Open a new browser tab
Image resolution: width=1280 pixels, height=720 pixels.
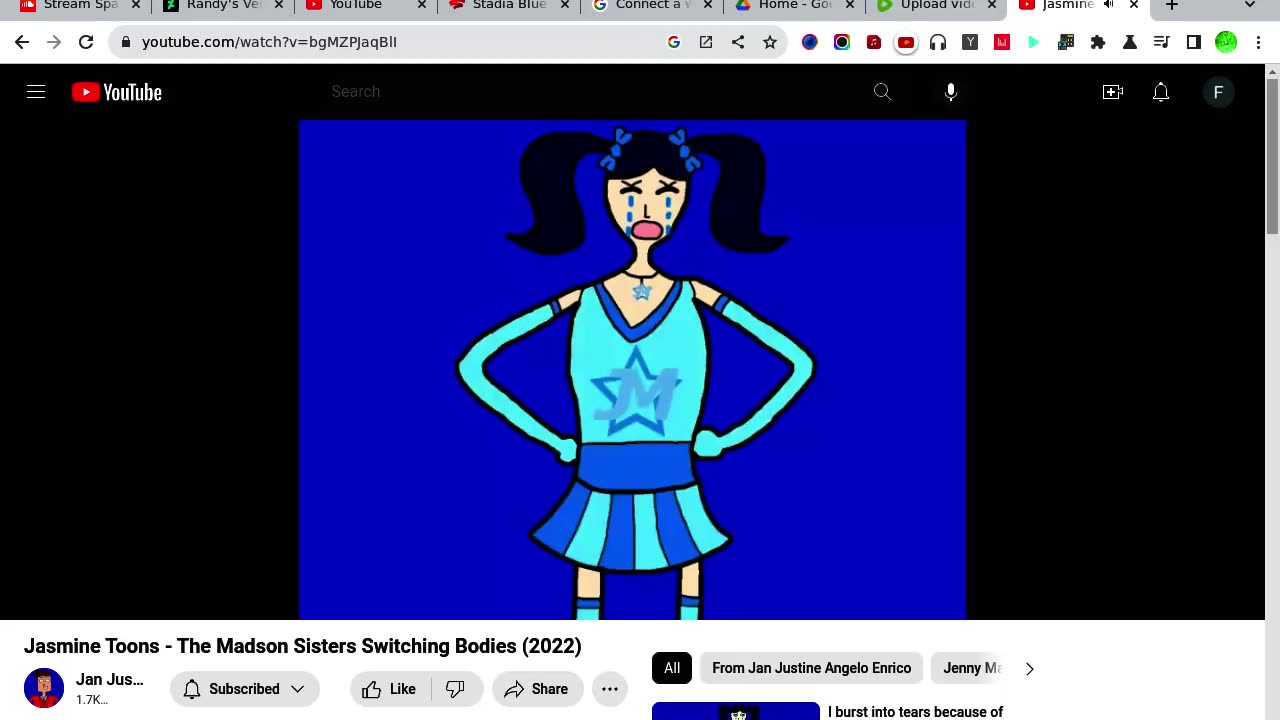[1171, 5]
